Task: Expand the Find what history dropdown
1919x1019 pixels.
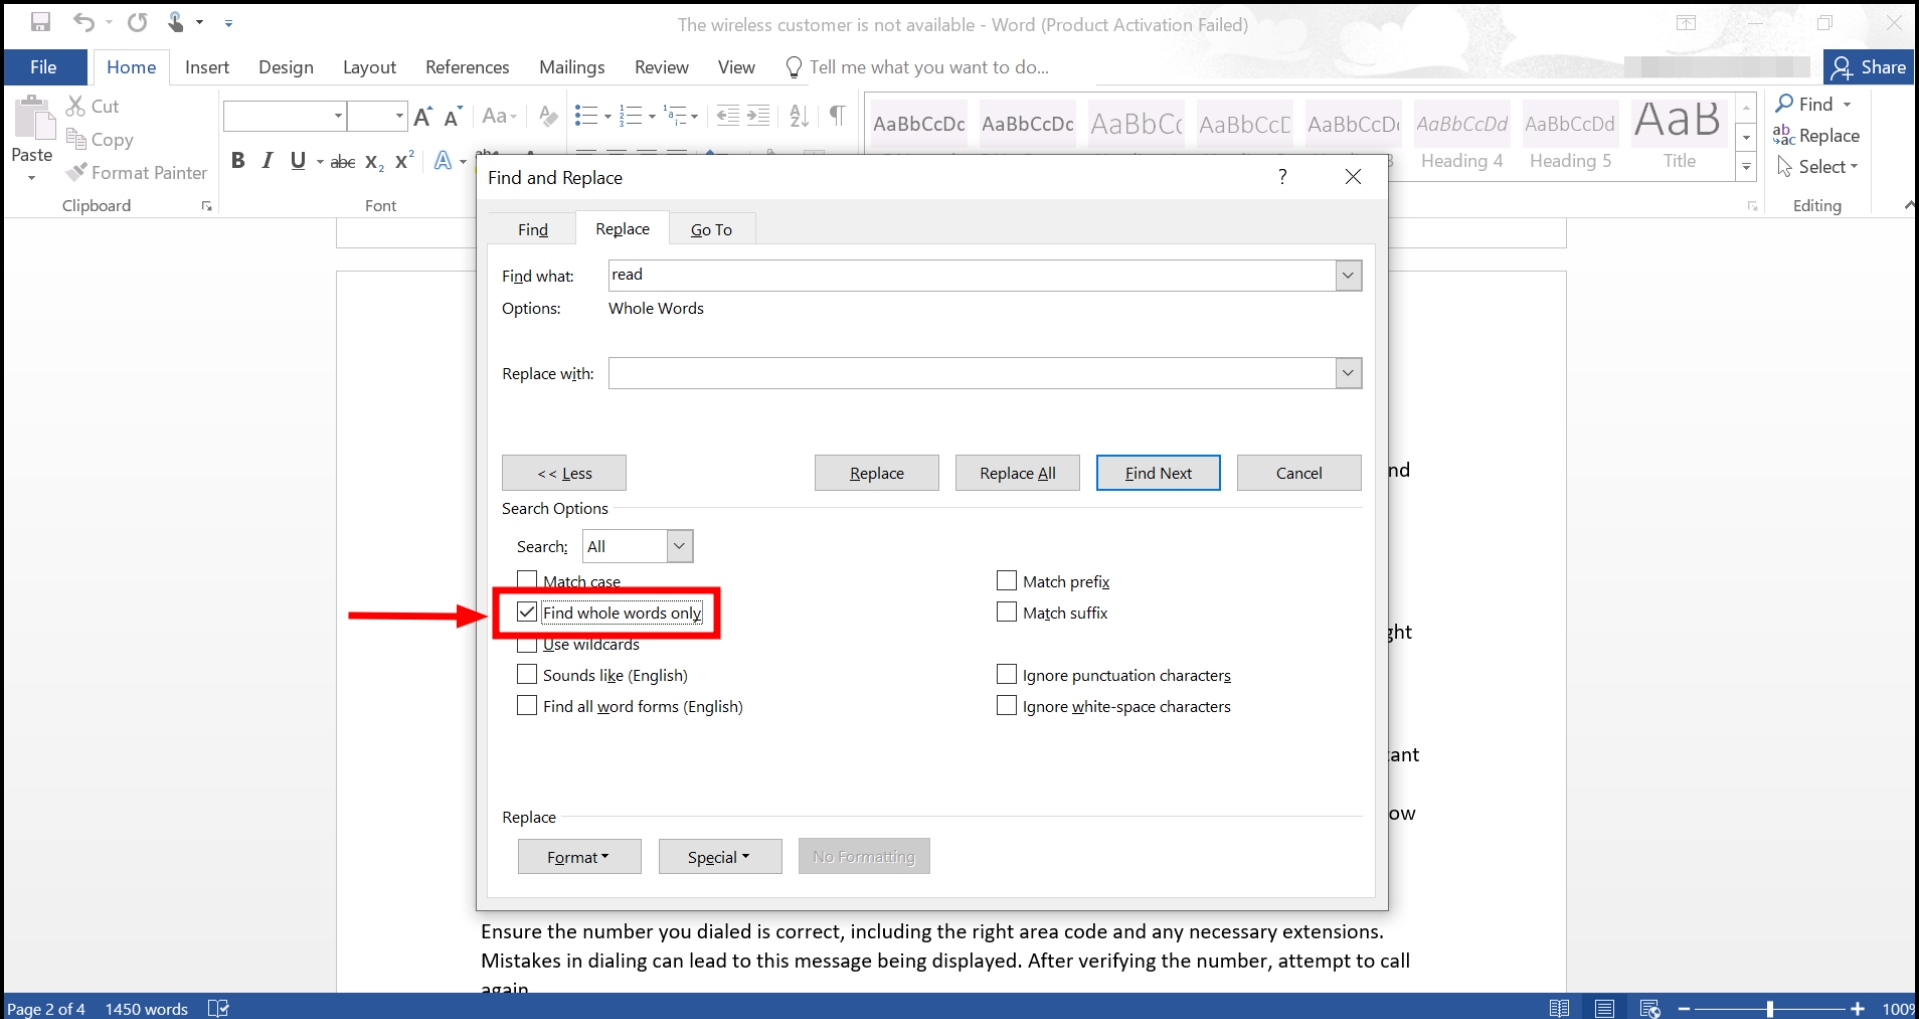Action: pos(1348,275)
